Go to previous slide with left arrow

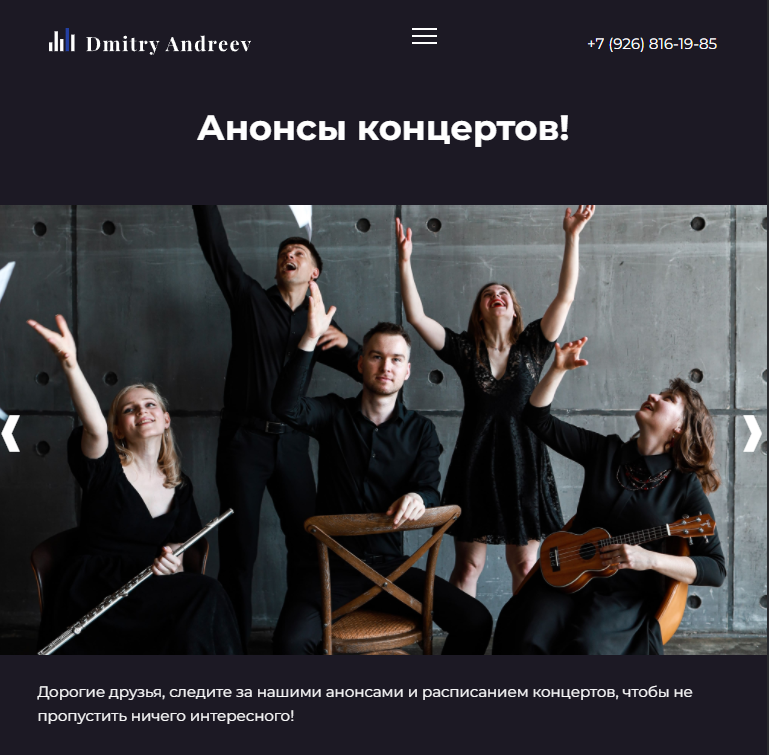pyautogui.click(x=11, y=433)
